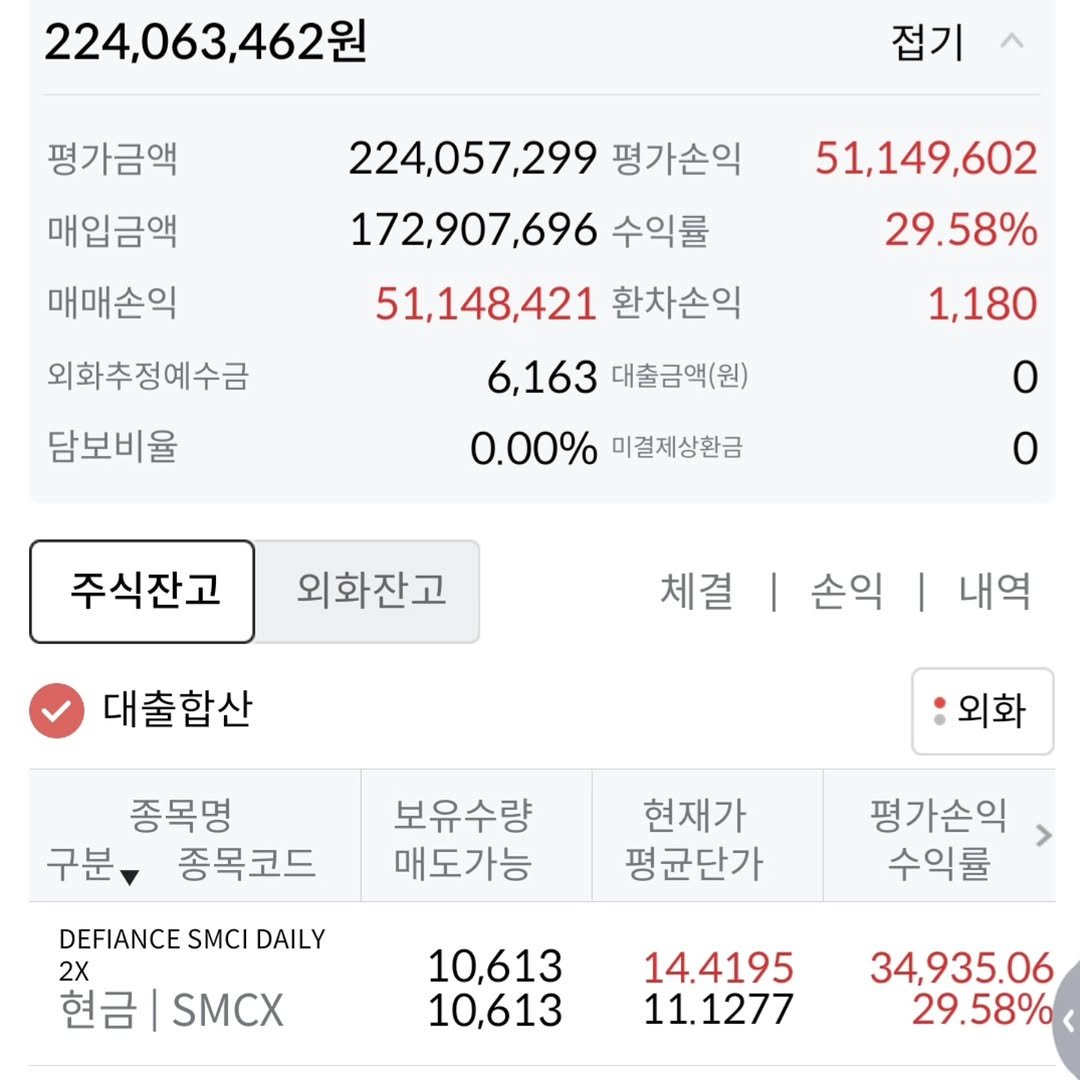
Task: Sort using the 구분 down-arrow
Action: [129, 877]
